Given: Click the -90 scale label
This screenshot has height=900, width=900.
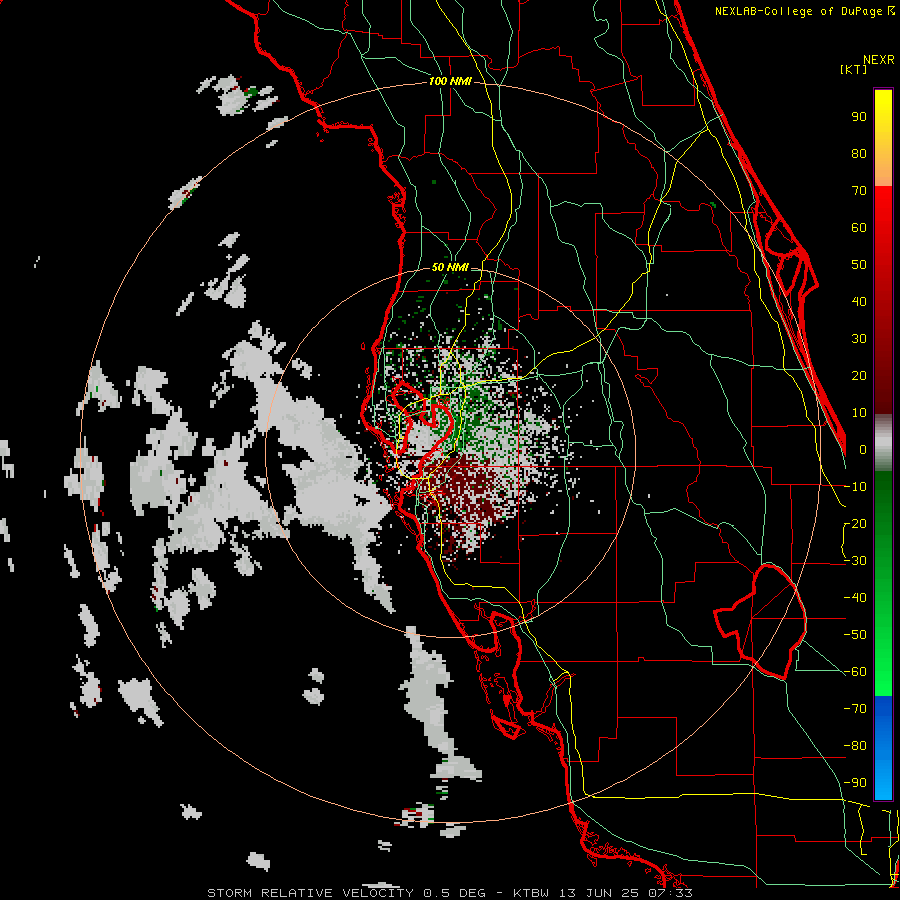Looking at the screenshot, I should [x=855, y=783].
